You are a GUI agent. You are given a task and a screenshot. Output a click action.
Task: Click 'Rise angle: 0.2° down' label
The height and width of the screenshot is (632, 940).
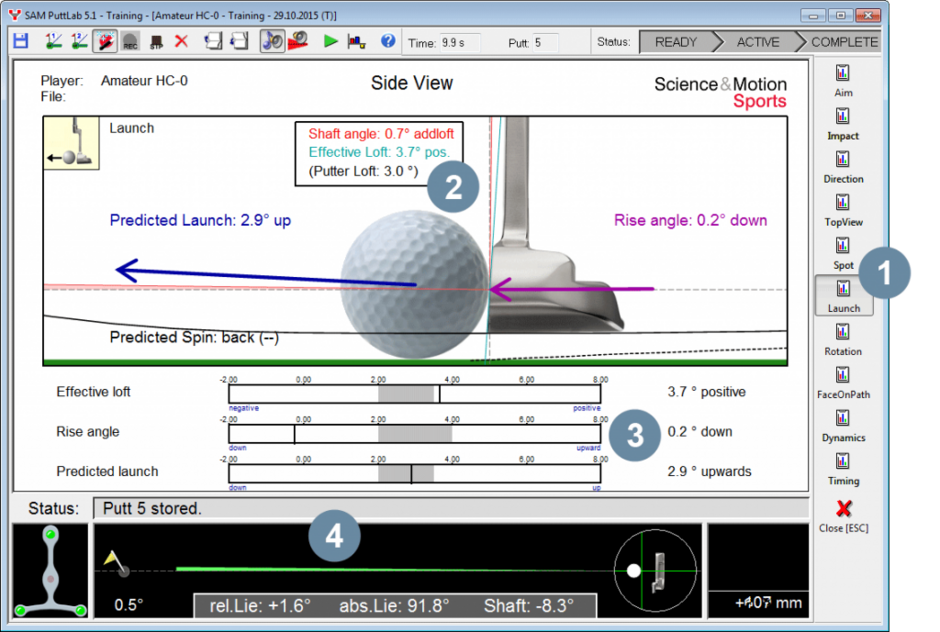click(691, 220)
